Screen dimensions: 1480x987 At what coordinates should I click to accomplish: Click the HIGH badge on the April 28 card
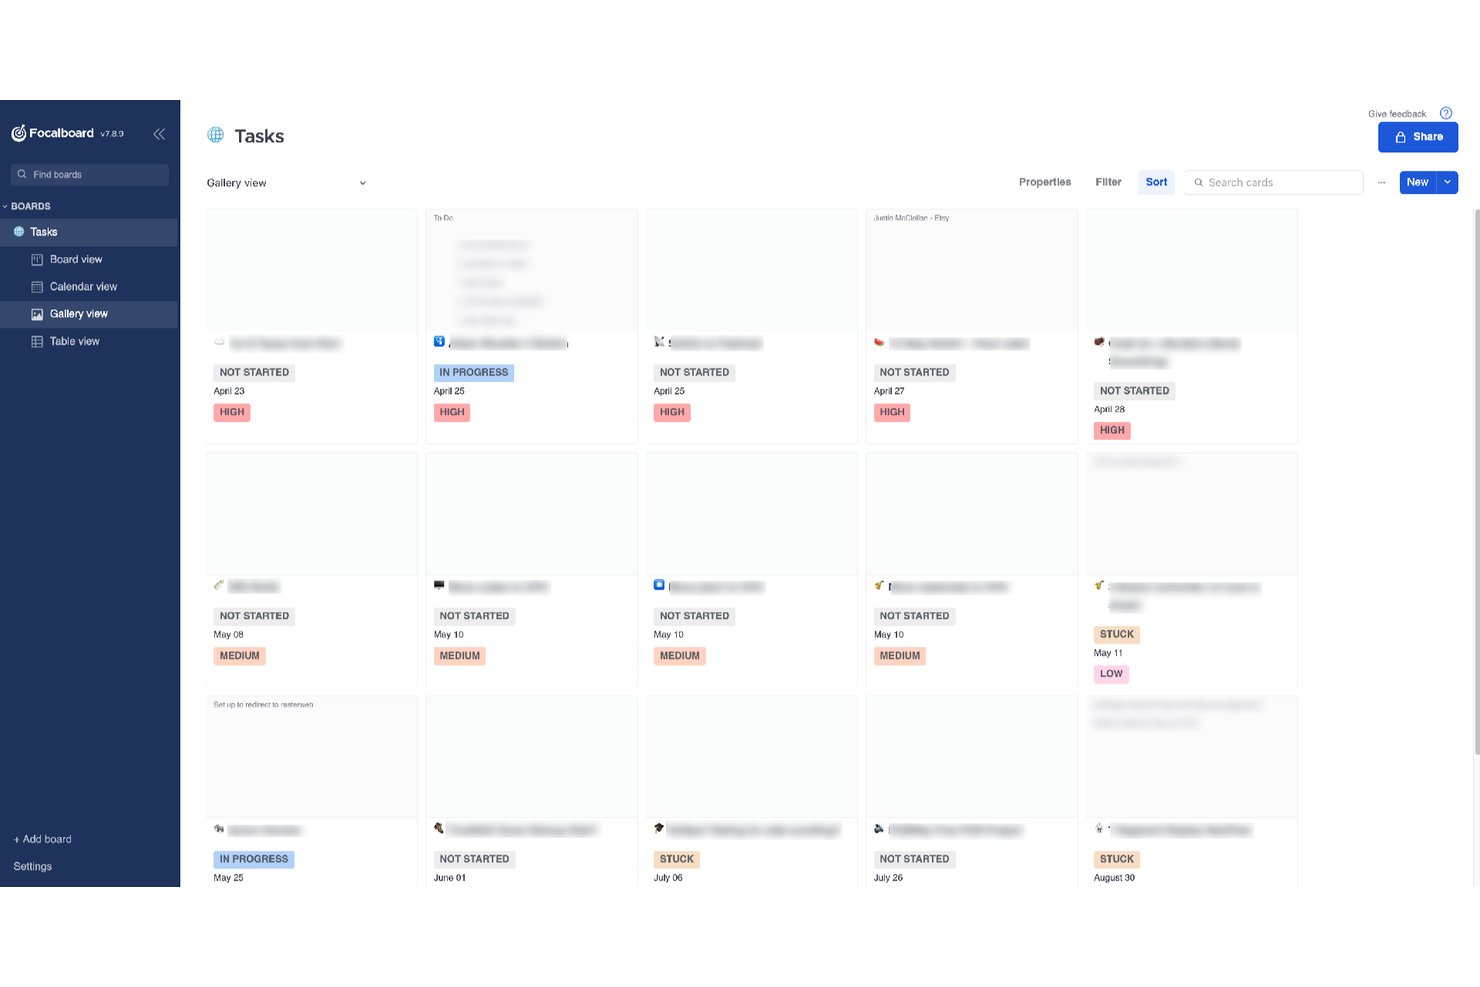click(x=1112, y=430)
